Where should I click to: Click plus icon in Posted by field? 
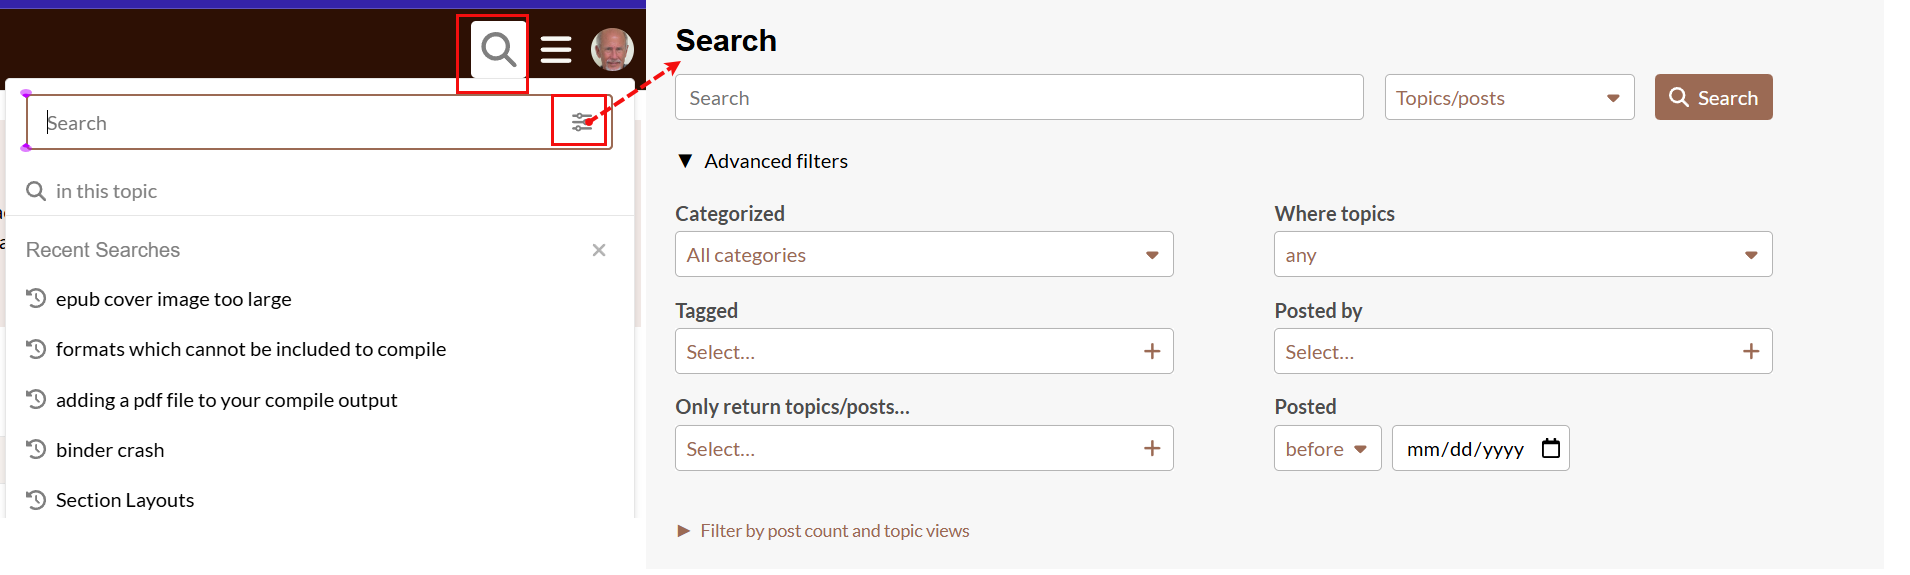(1751, 351)
